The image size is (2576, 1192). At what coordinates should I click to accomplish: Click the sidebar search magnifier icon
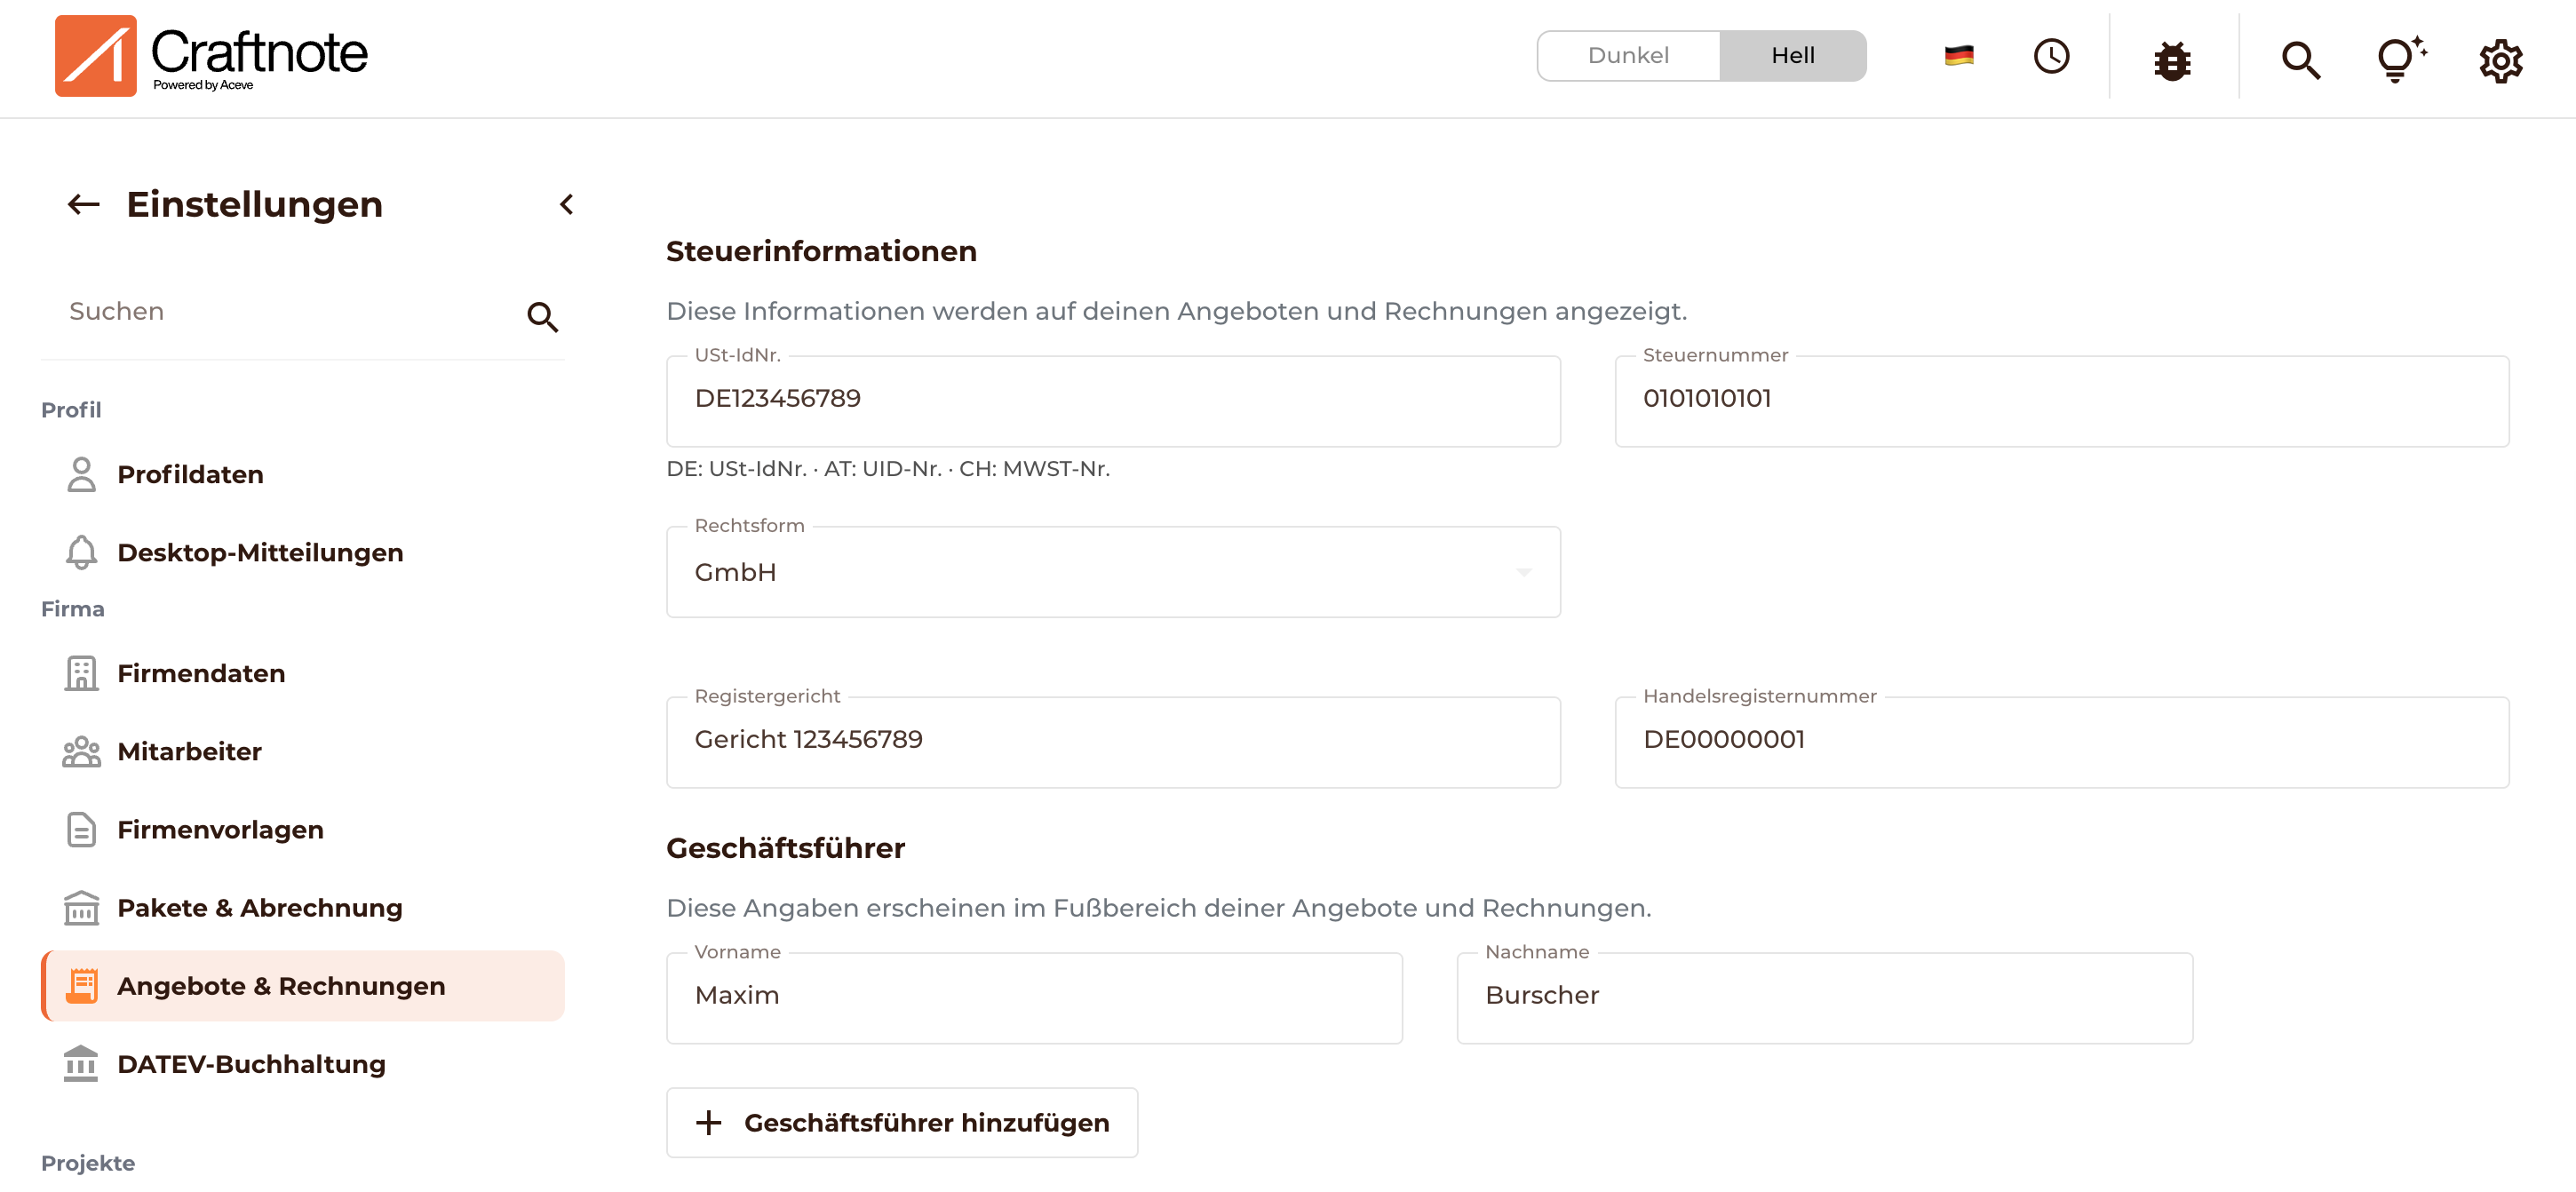point(542,317)
